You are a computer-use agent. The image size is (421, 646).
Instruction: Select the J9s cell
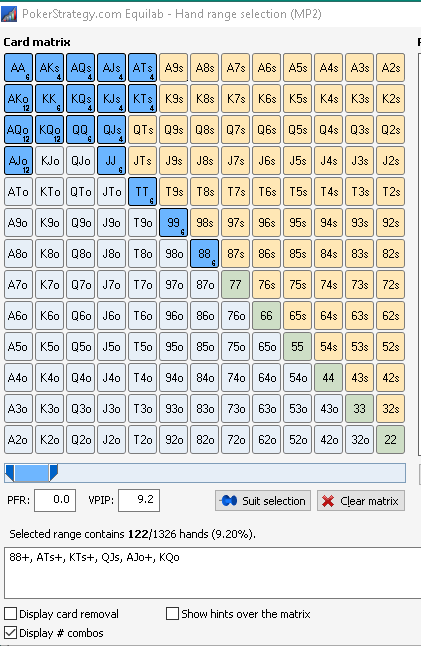[174, 161]
